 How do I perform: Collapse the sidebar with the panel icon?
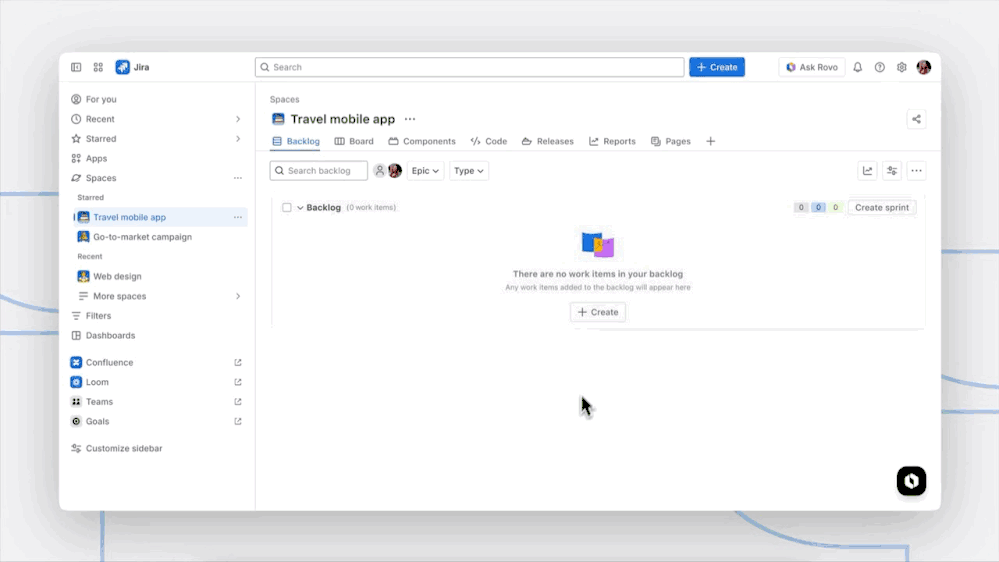click(76, 67)
